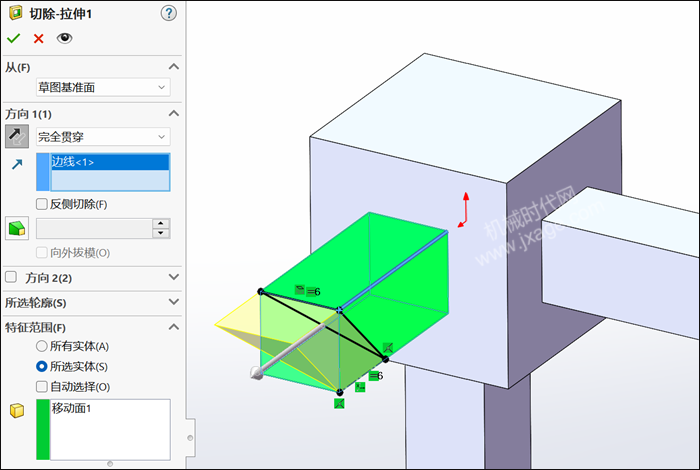Click the right corner relation icon
This screenshot has width=700, height=470.
pyautogui.click(x=388, y=348)
